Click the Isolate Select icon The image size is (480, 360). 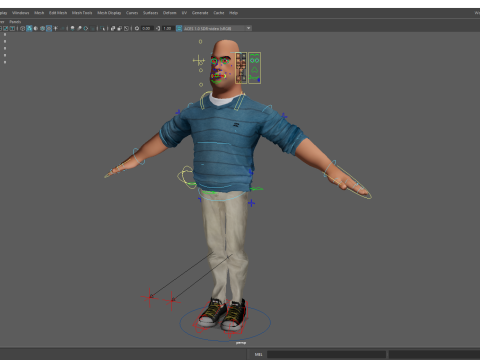pos(102,28)
